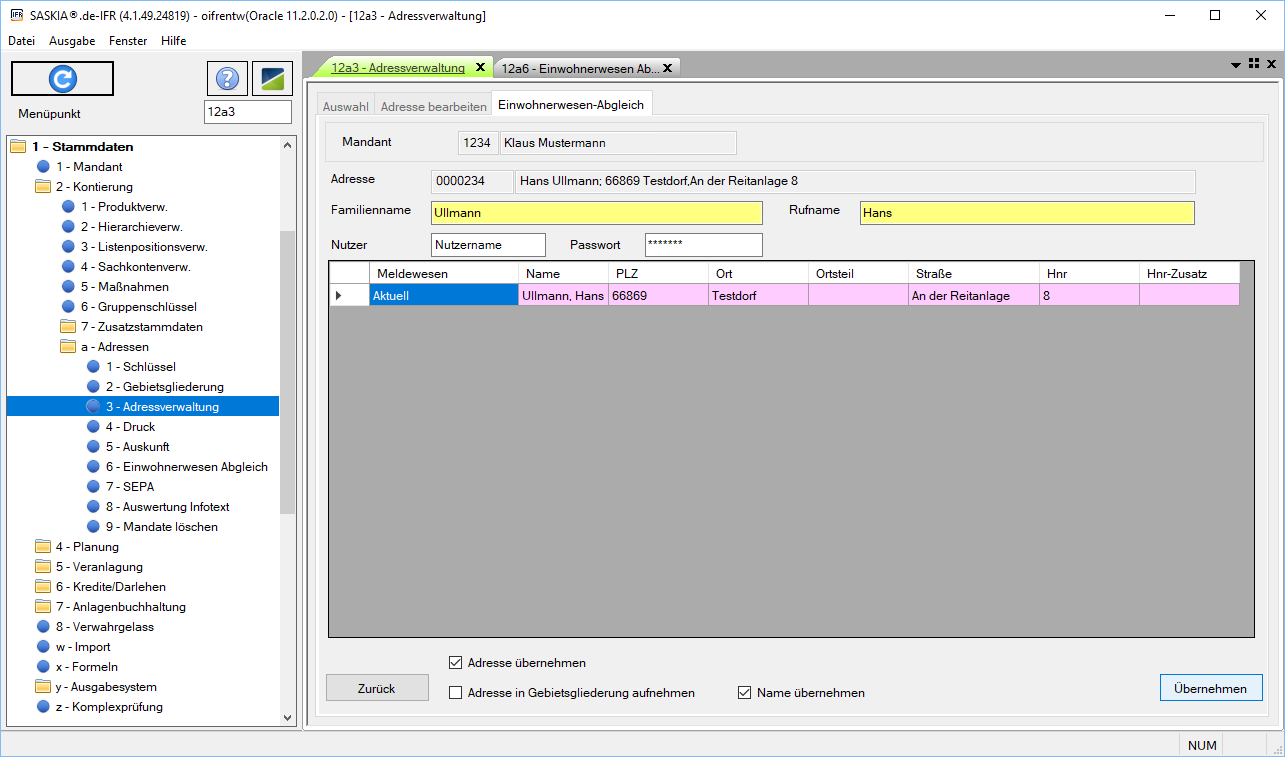
Task: Expand the 7 - Zusatzstammdaten folder
Action: (68, 327)
